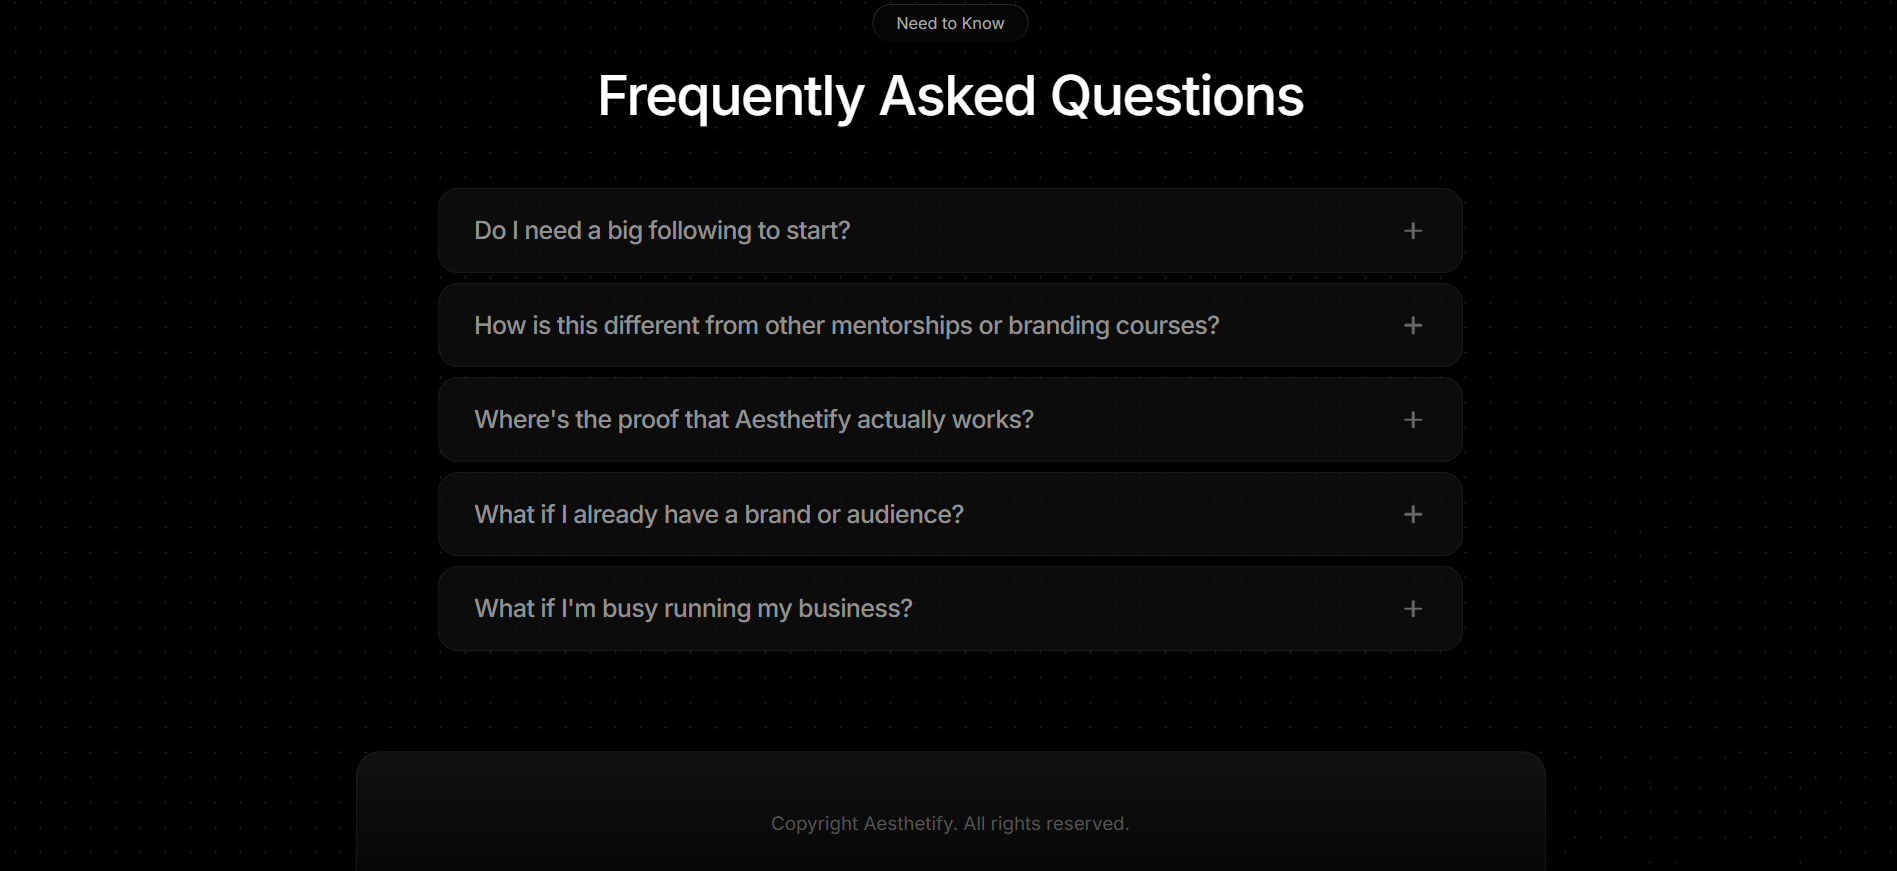Viewport: 1897px width, 871px height.
Task: Expand "Where's the proof that Aesthetify actually works?"
Action: point(950,420)
